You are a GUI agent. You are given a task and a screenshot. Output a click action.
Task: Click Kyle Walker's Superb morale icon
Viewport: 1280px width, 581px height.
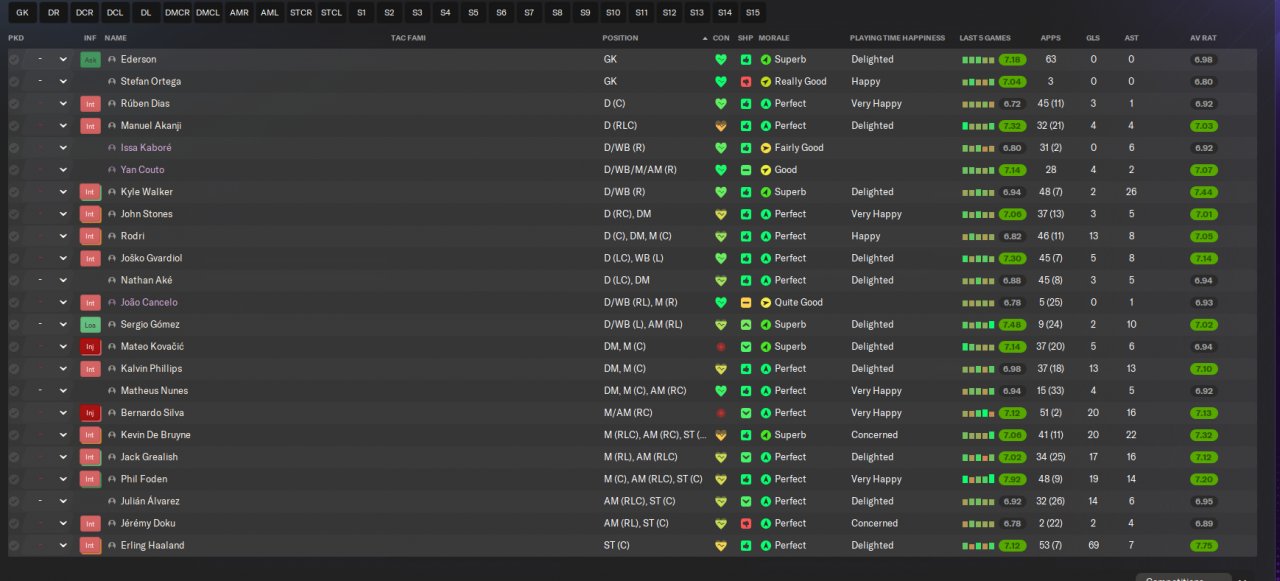(x=766, y=191)
